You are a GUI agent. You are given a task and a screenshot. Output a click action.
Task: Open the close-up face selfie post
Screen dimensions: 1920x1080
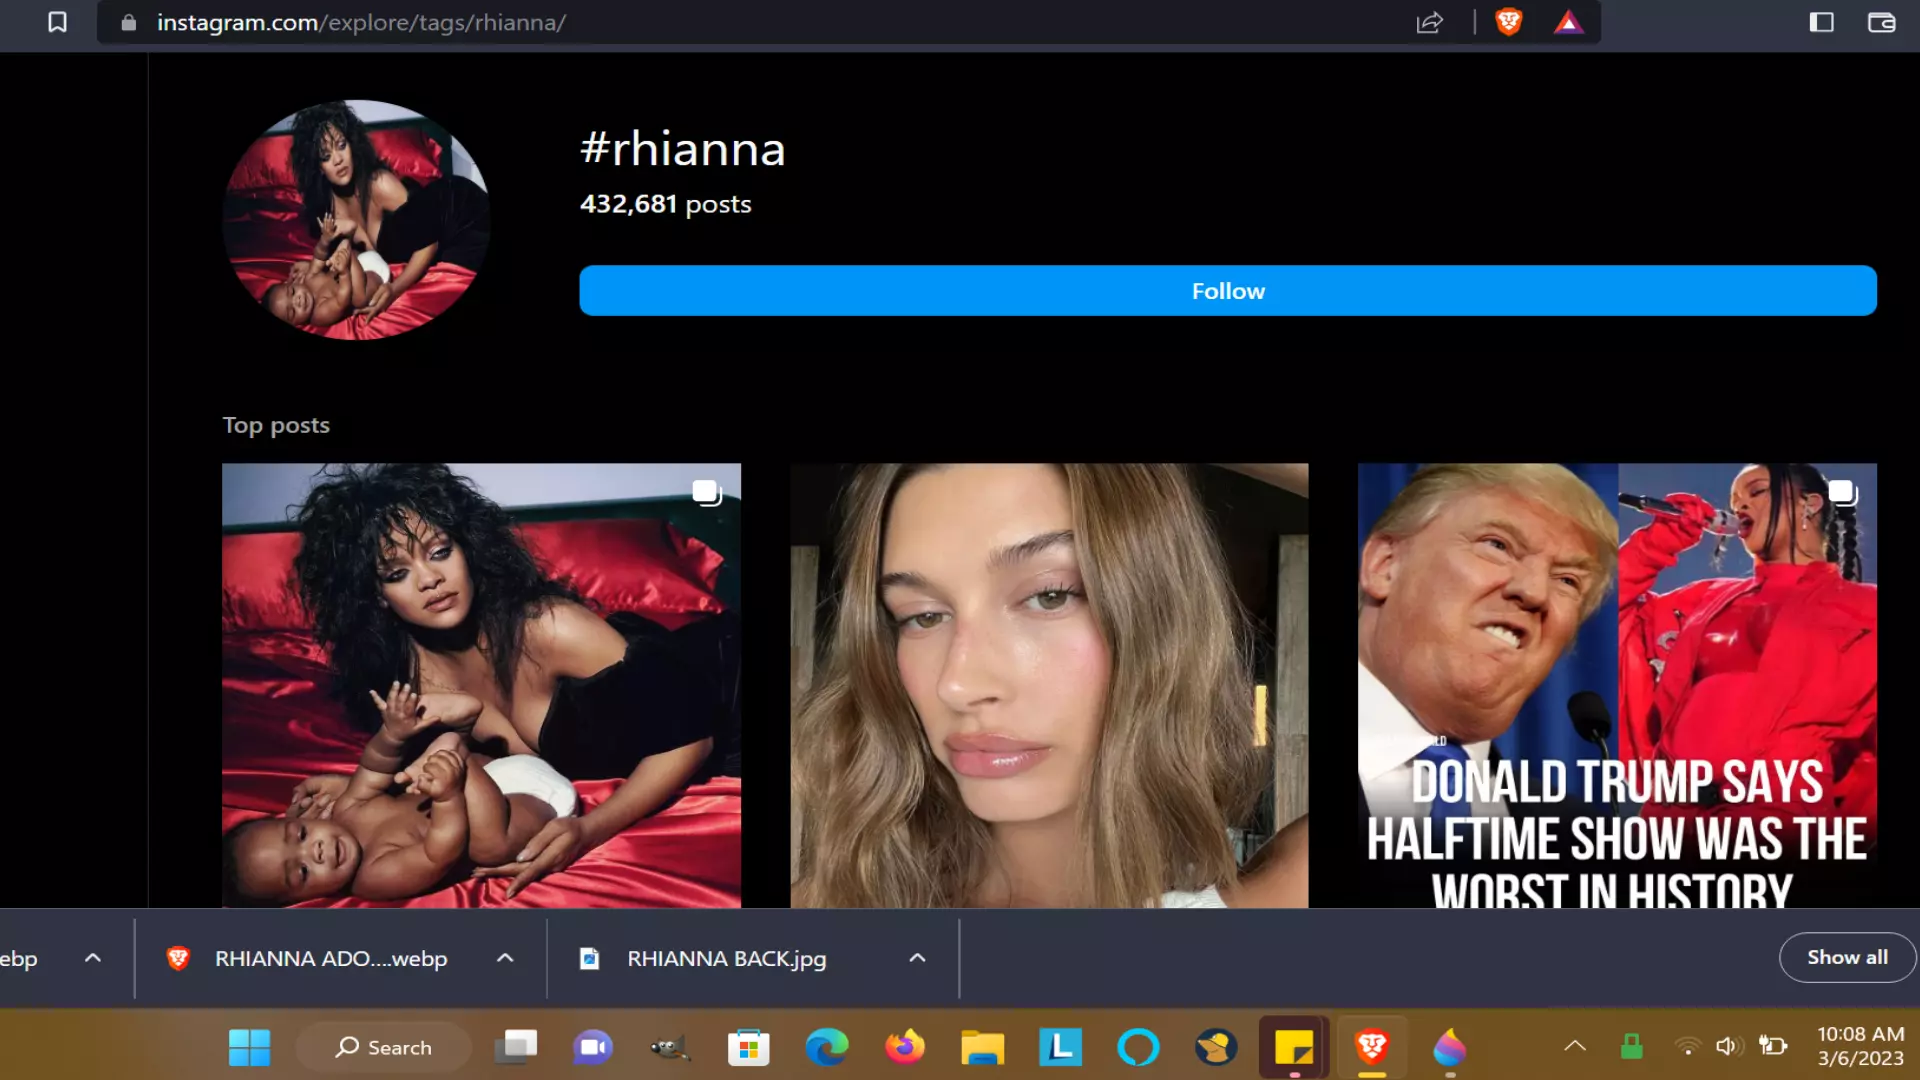pos(1048,685)
